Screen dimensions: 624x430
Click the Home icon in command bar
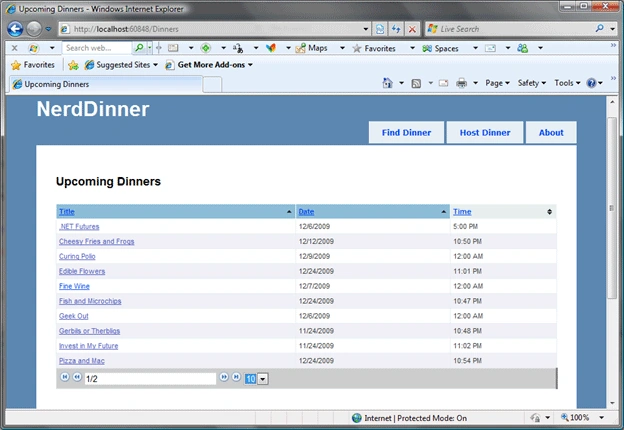pyautogui.click(x=387, y=83)
